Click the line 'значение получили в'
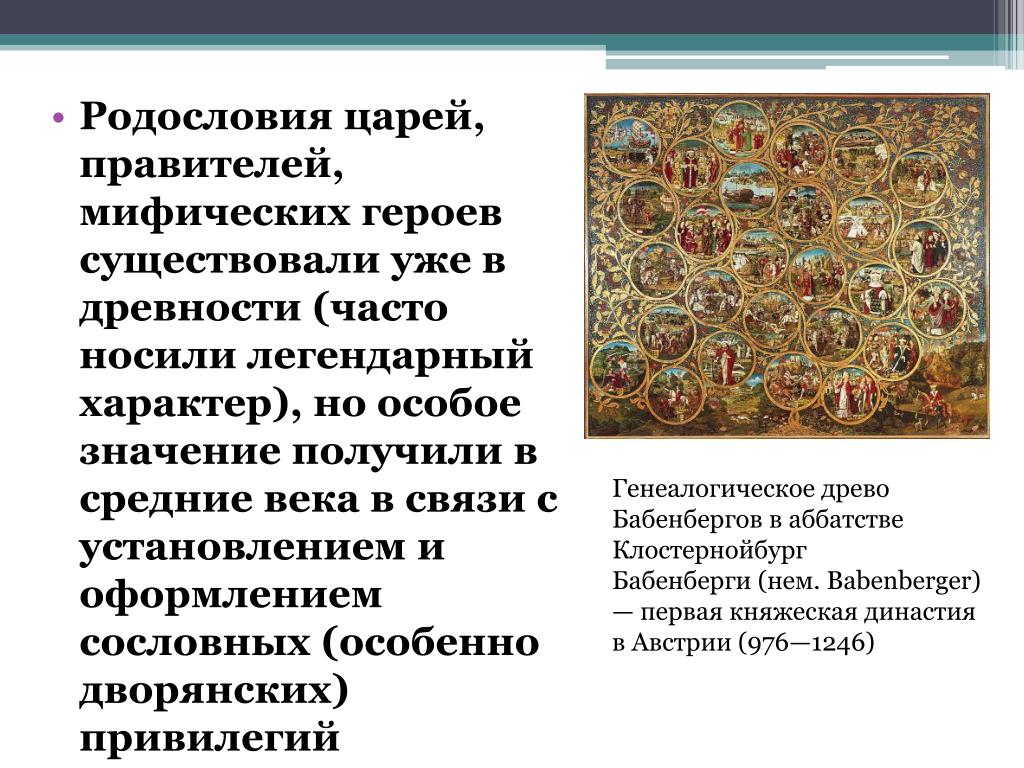 pyautogui.click(x=308, y=452)
